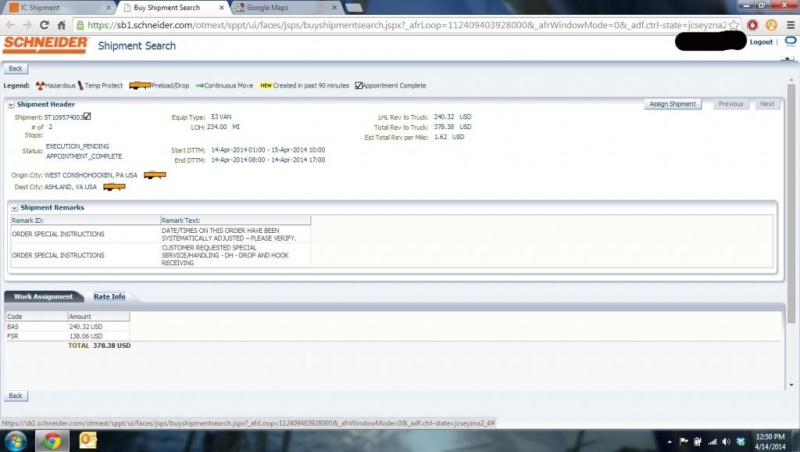Switch to the Rate Info tab
The image size is (800, 452).
(x=109, y=297)
